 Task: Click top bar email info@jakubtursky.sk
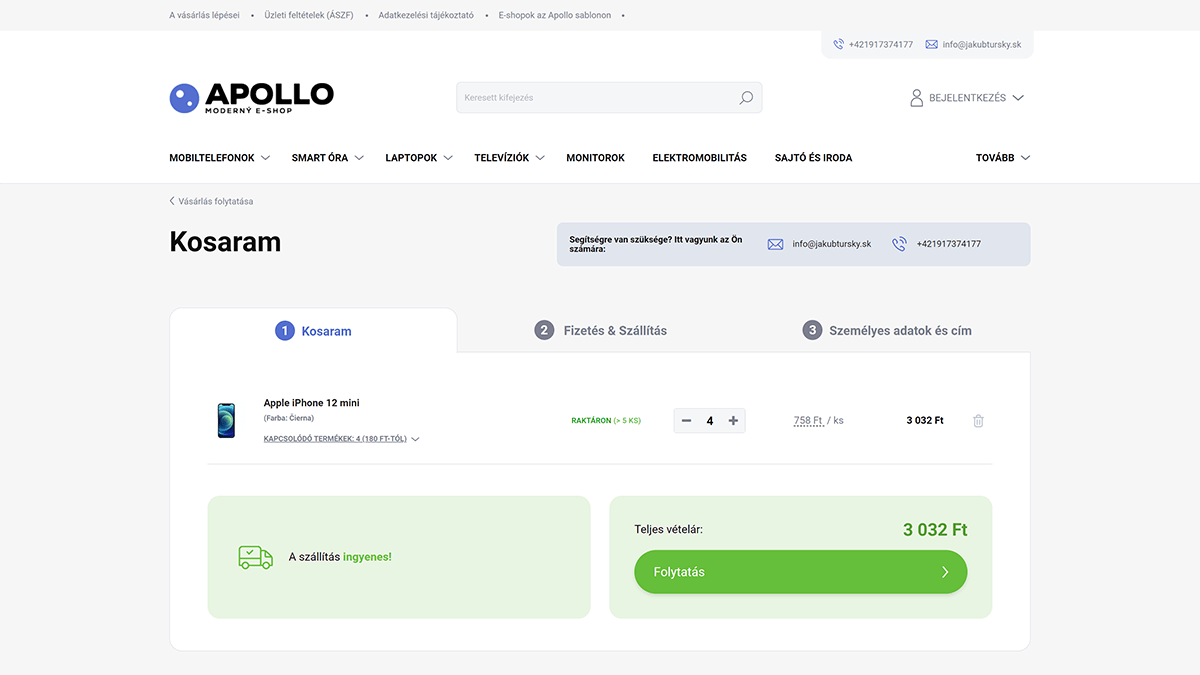pos(982,44)
